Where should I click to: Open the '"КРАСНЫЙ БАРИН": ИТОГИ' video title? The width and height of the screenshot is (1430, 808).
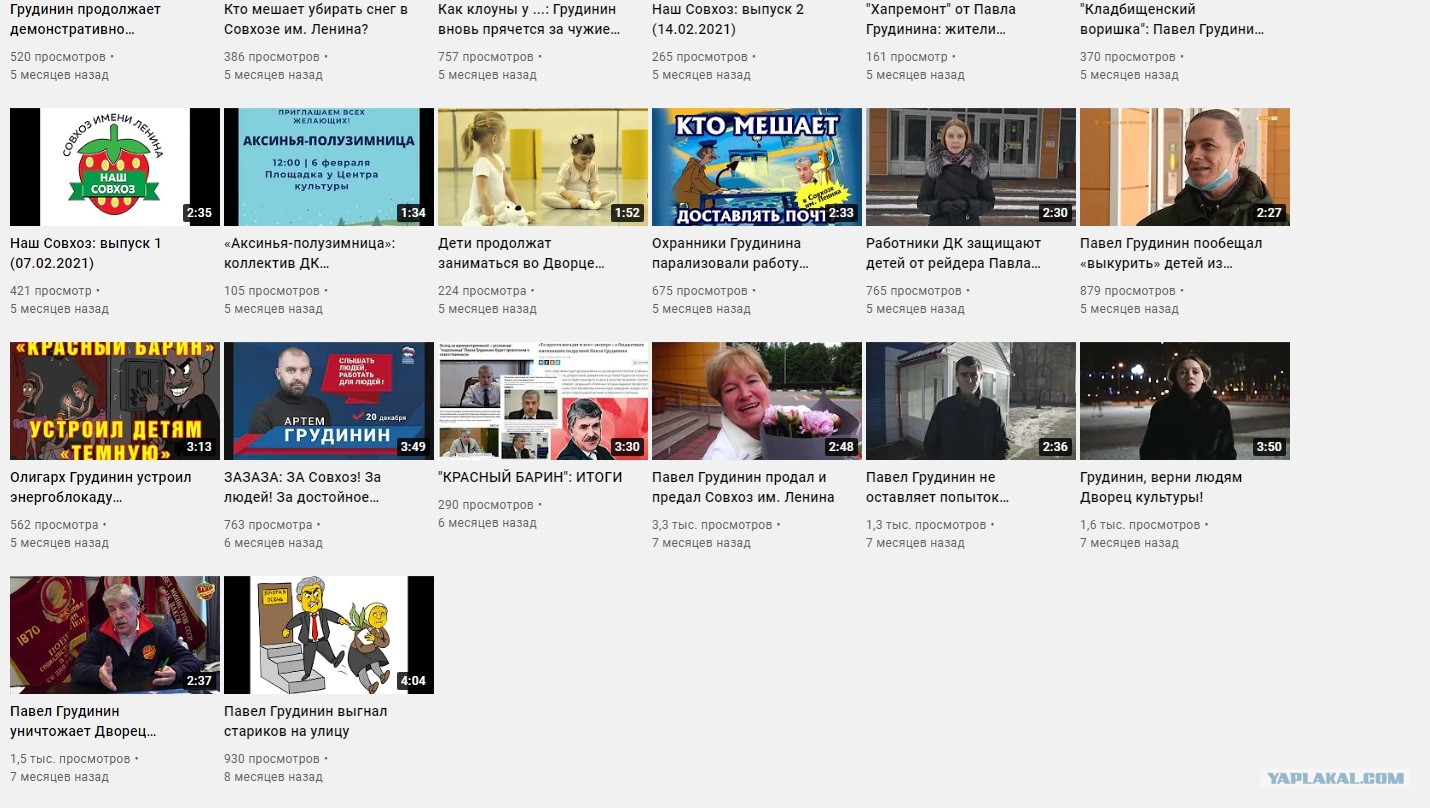click(x=530, y=477)
